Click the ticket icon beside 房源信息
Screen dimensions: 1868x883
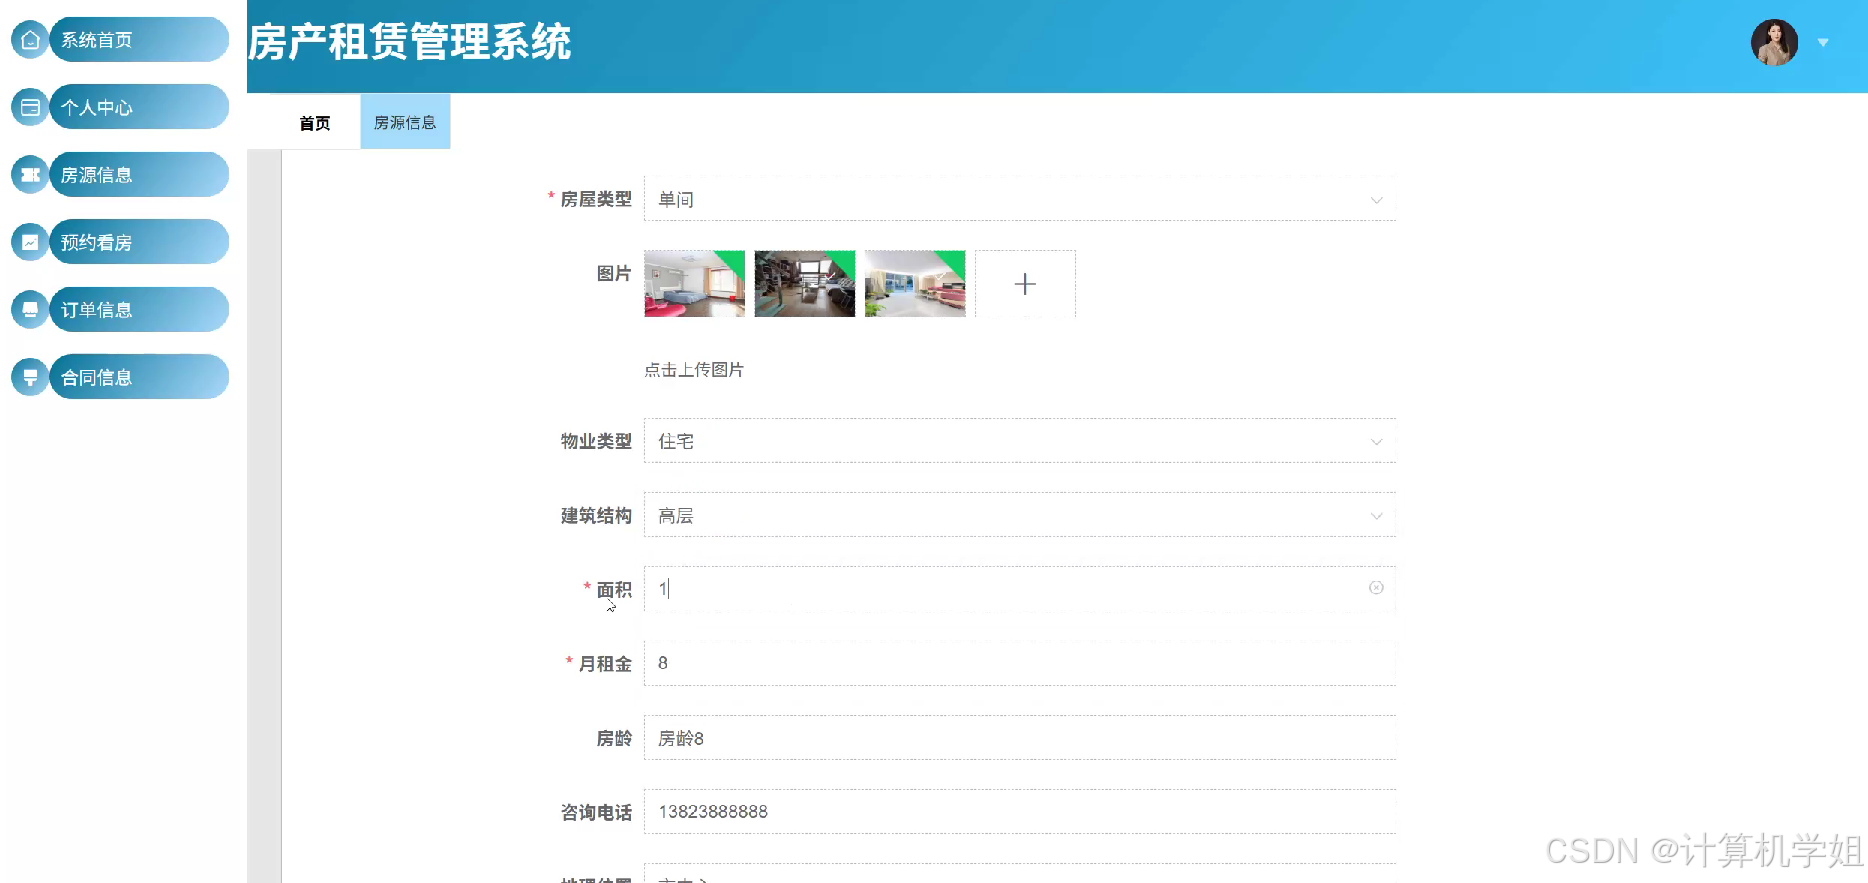(x=30, y=175)
